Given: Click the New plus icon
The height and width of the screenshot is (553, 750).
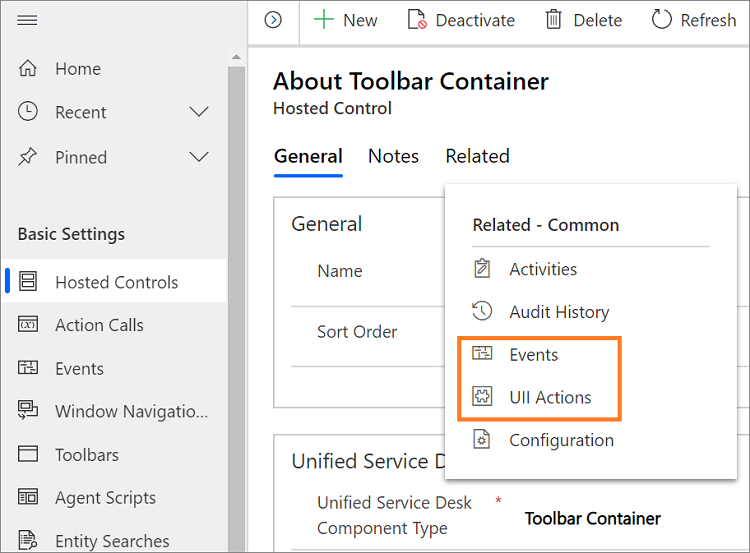Looking at the screenshot, I should 324,20.
